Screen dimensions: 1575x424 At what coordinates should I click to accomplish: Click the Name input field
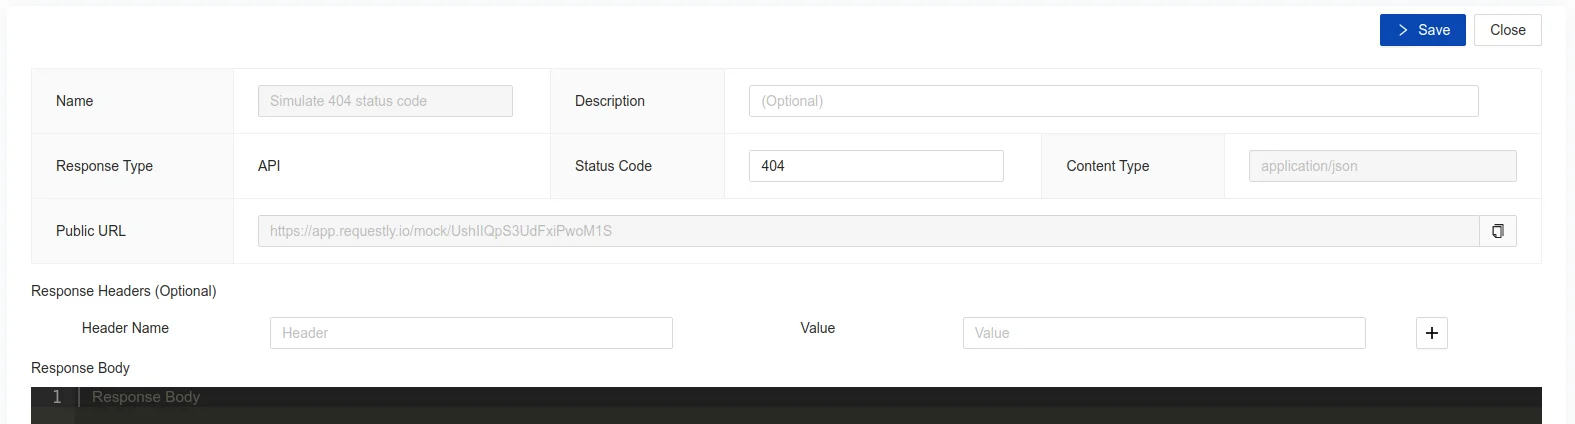[385, 101]
